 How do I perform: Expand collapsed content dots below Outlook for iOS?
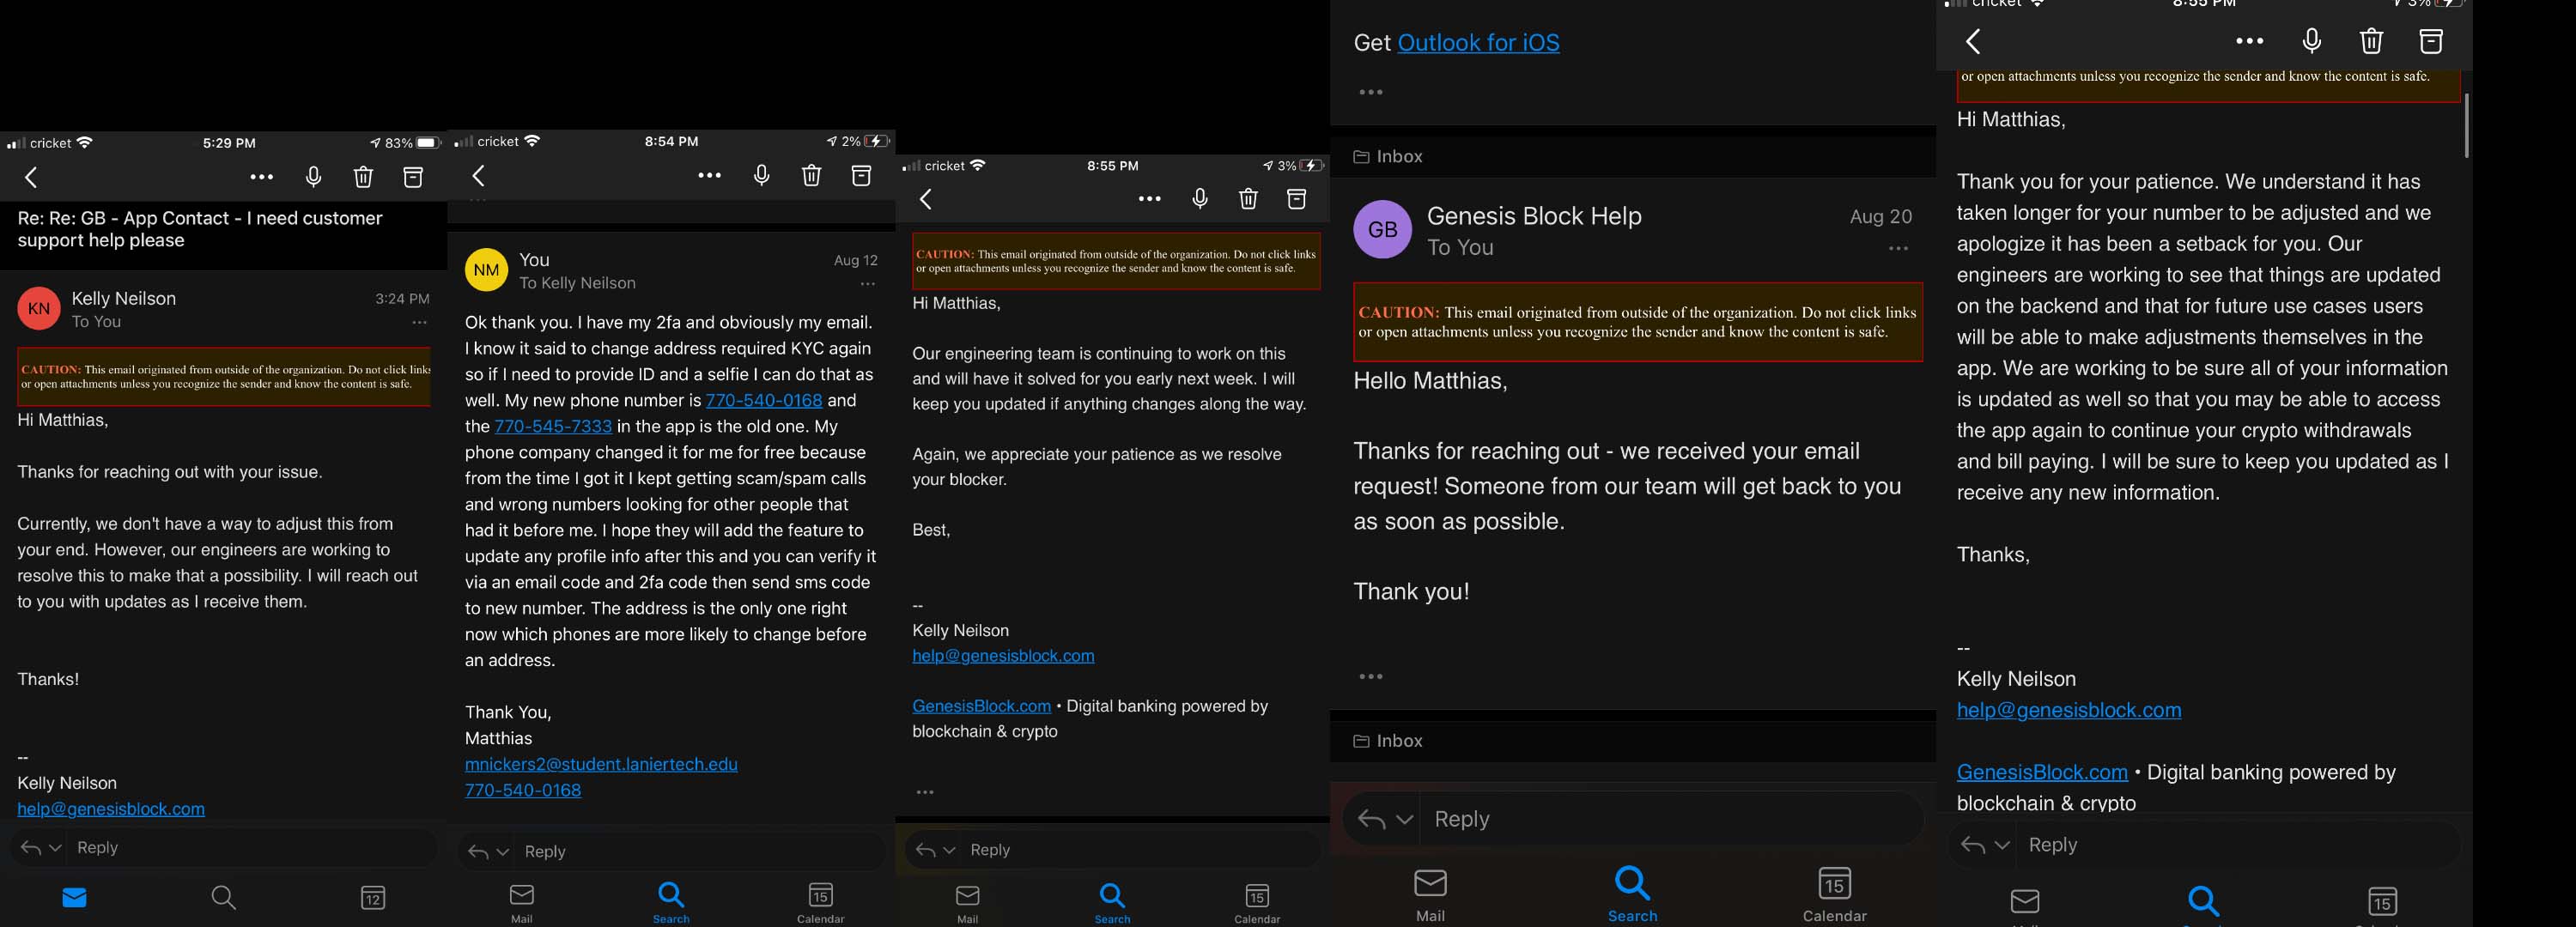point(1370,92)
